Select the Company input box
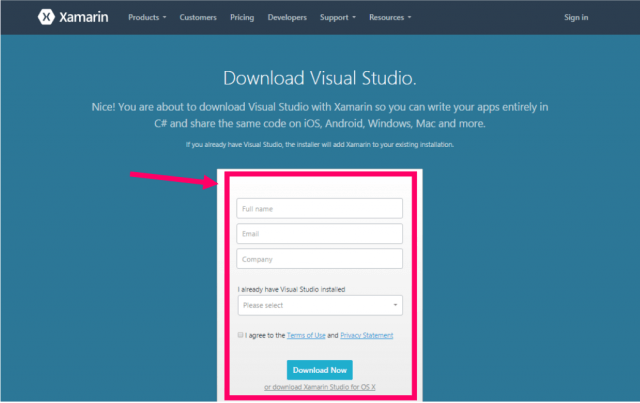 [x=319, y=259]
